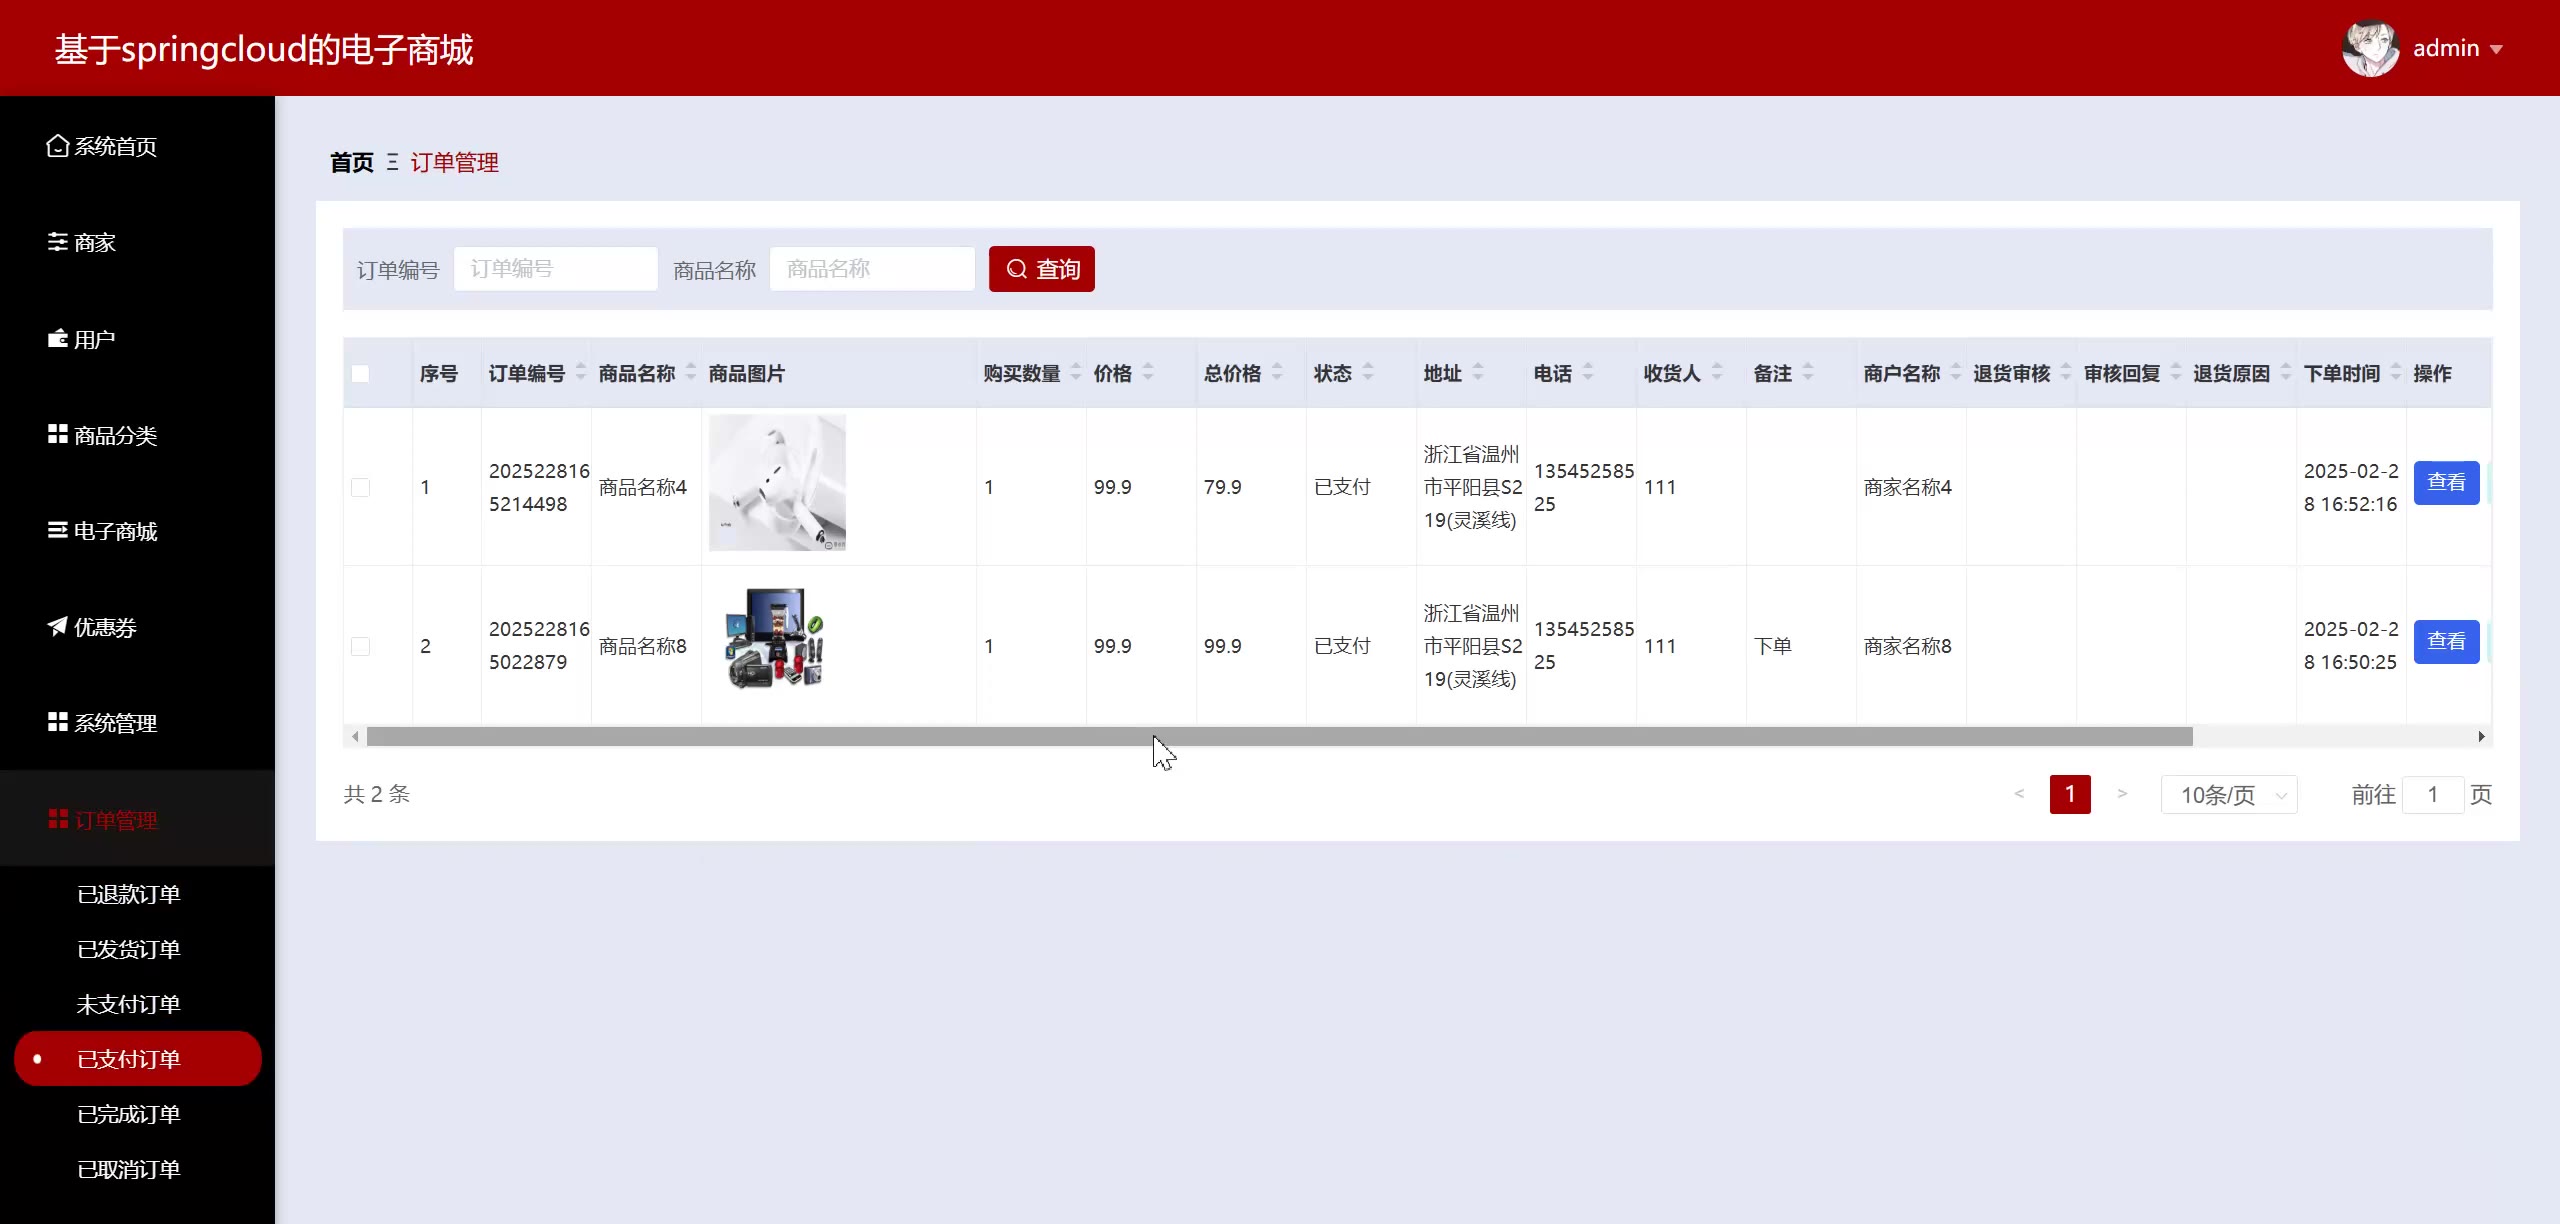2560x1224 pixels.
Task: Click the list icon beside 电子商城
Action: [58, 530]
